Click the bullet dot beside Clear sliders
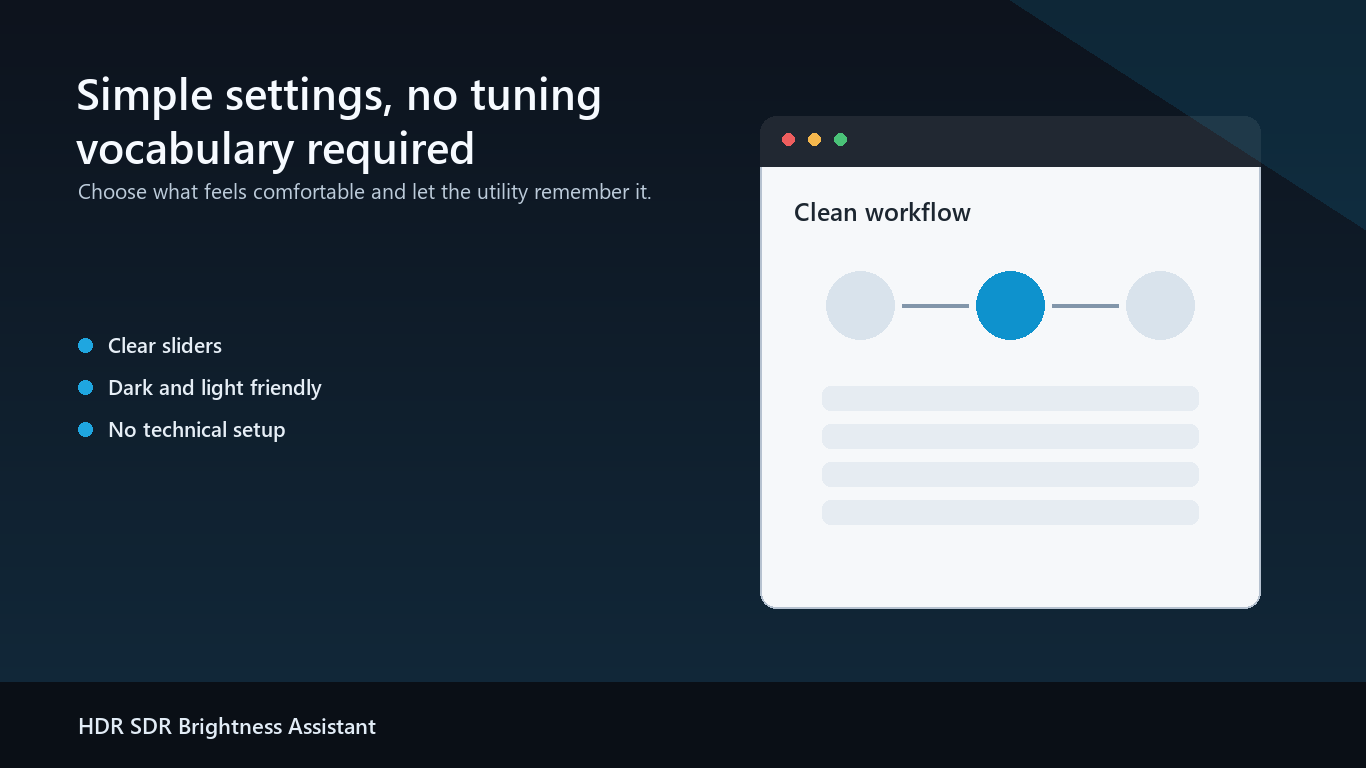Screen dimensions: 1366x768 (85, 346)
